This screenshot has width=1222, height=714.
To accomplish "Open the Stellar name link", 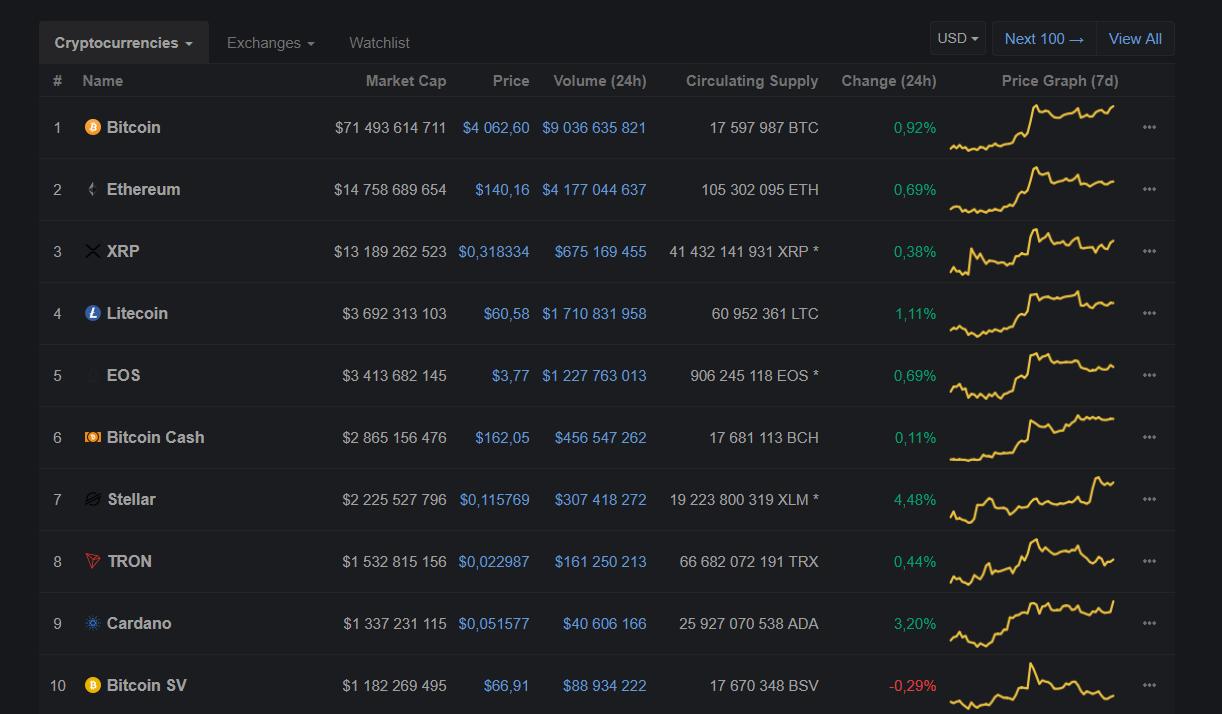I will point(132,499).
